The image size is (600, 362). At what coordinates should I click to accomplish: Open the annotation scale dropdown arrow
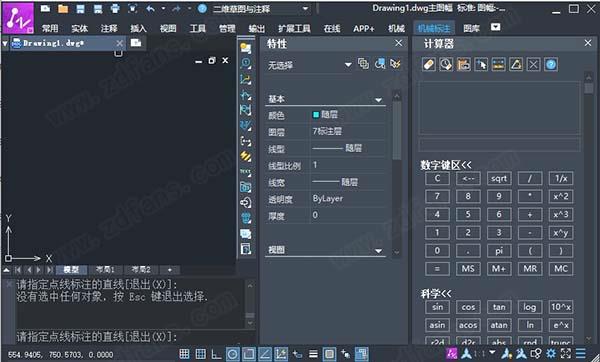pos(492,352)
